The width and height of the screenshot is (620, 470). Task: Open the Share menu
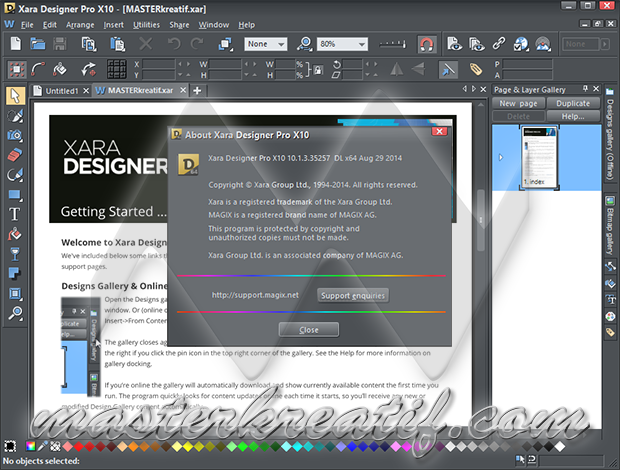tap(179, 25)
